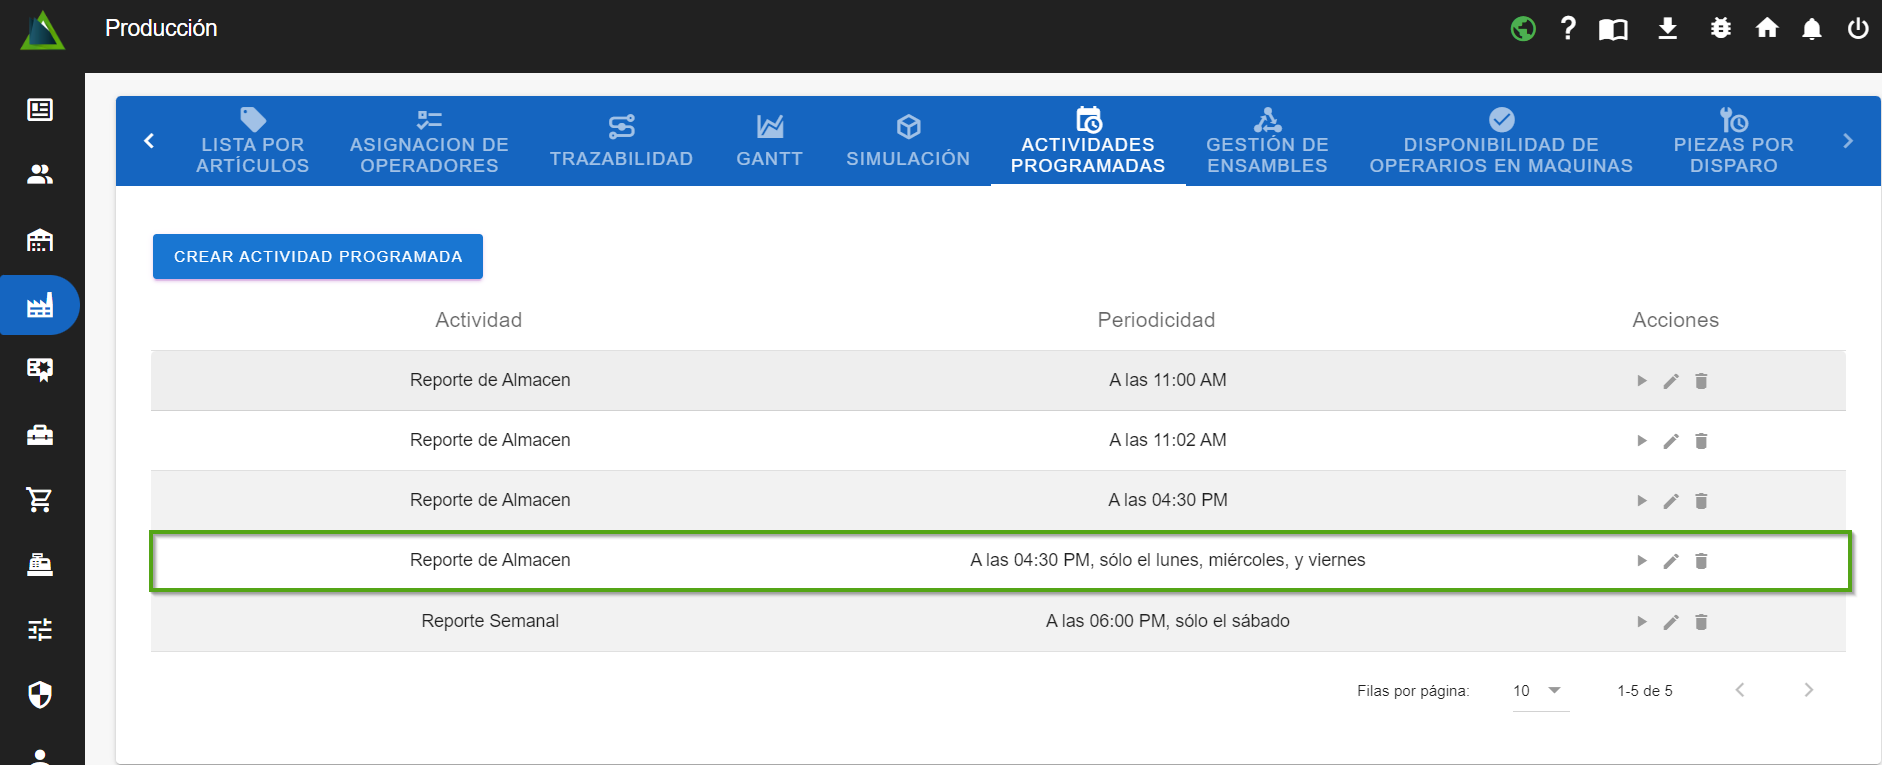Select the Gestión de Ensambles tab
Image resolution: width=1882 pixels, height=765 pixels.
[x=1267, y=141]
